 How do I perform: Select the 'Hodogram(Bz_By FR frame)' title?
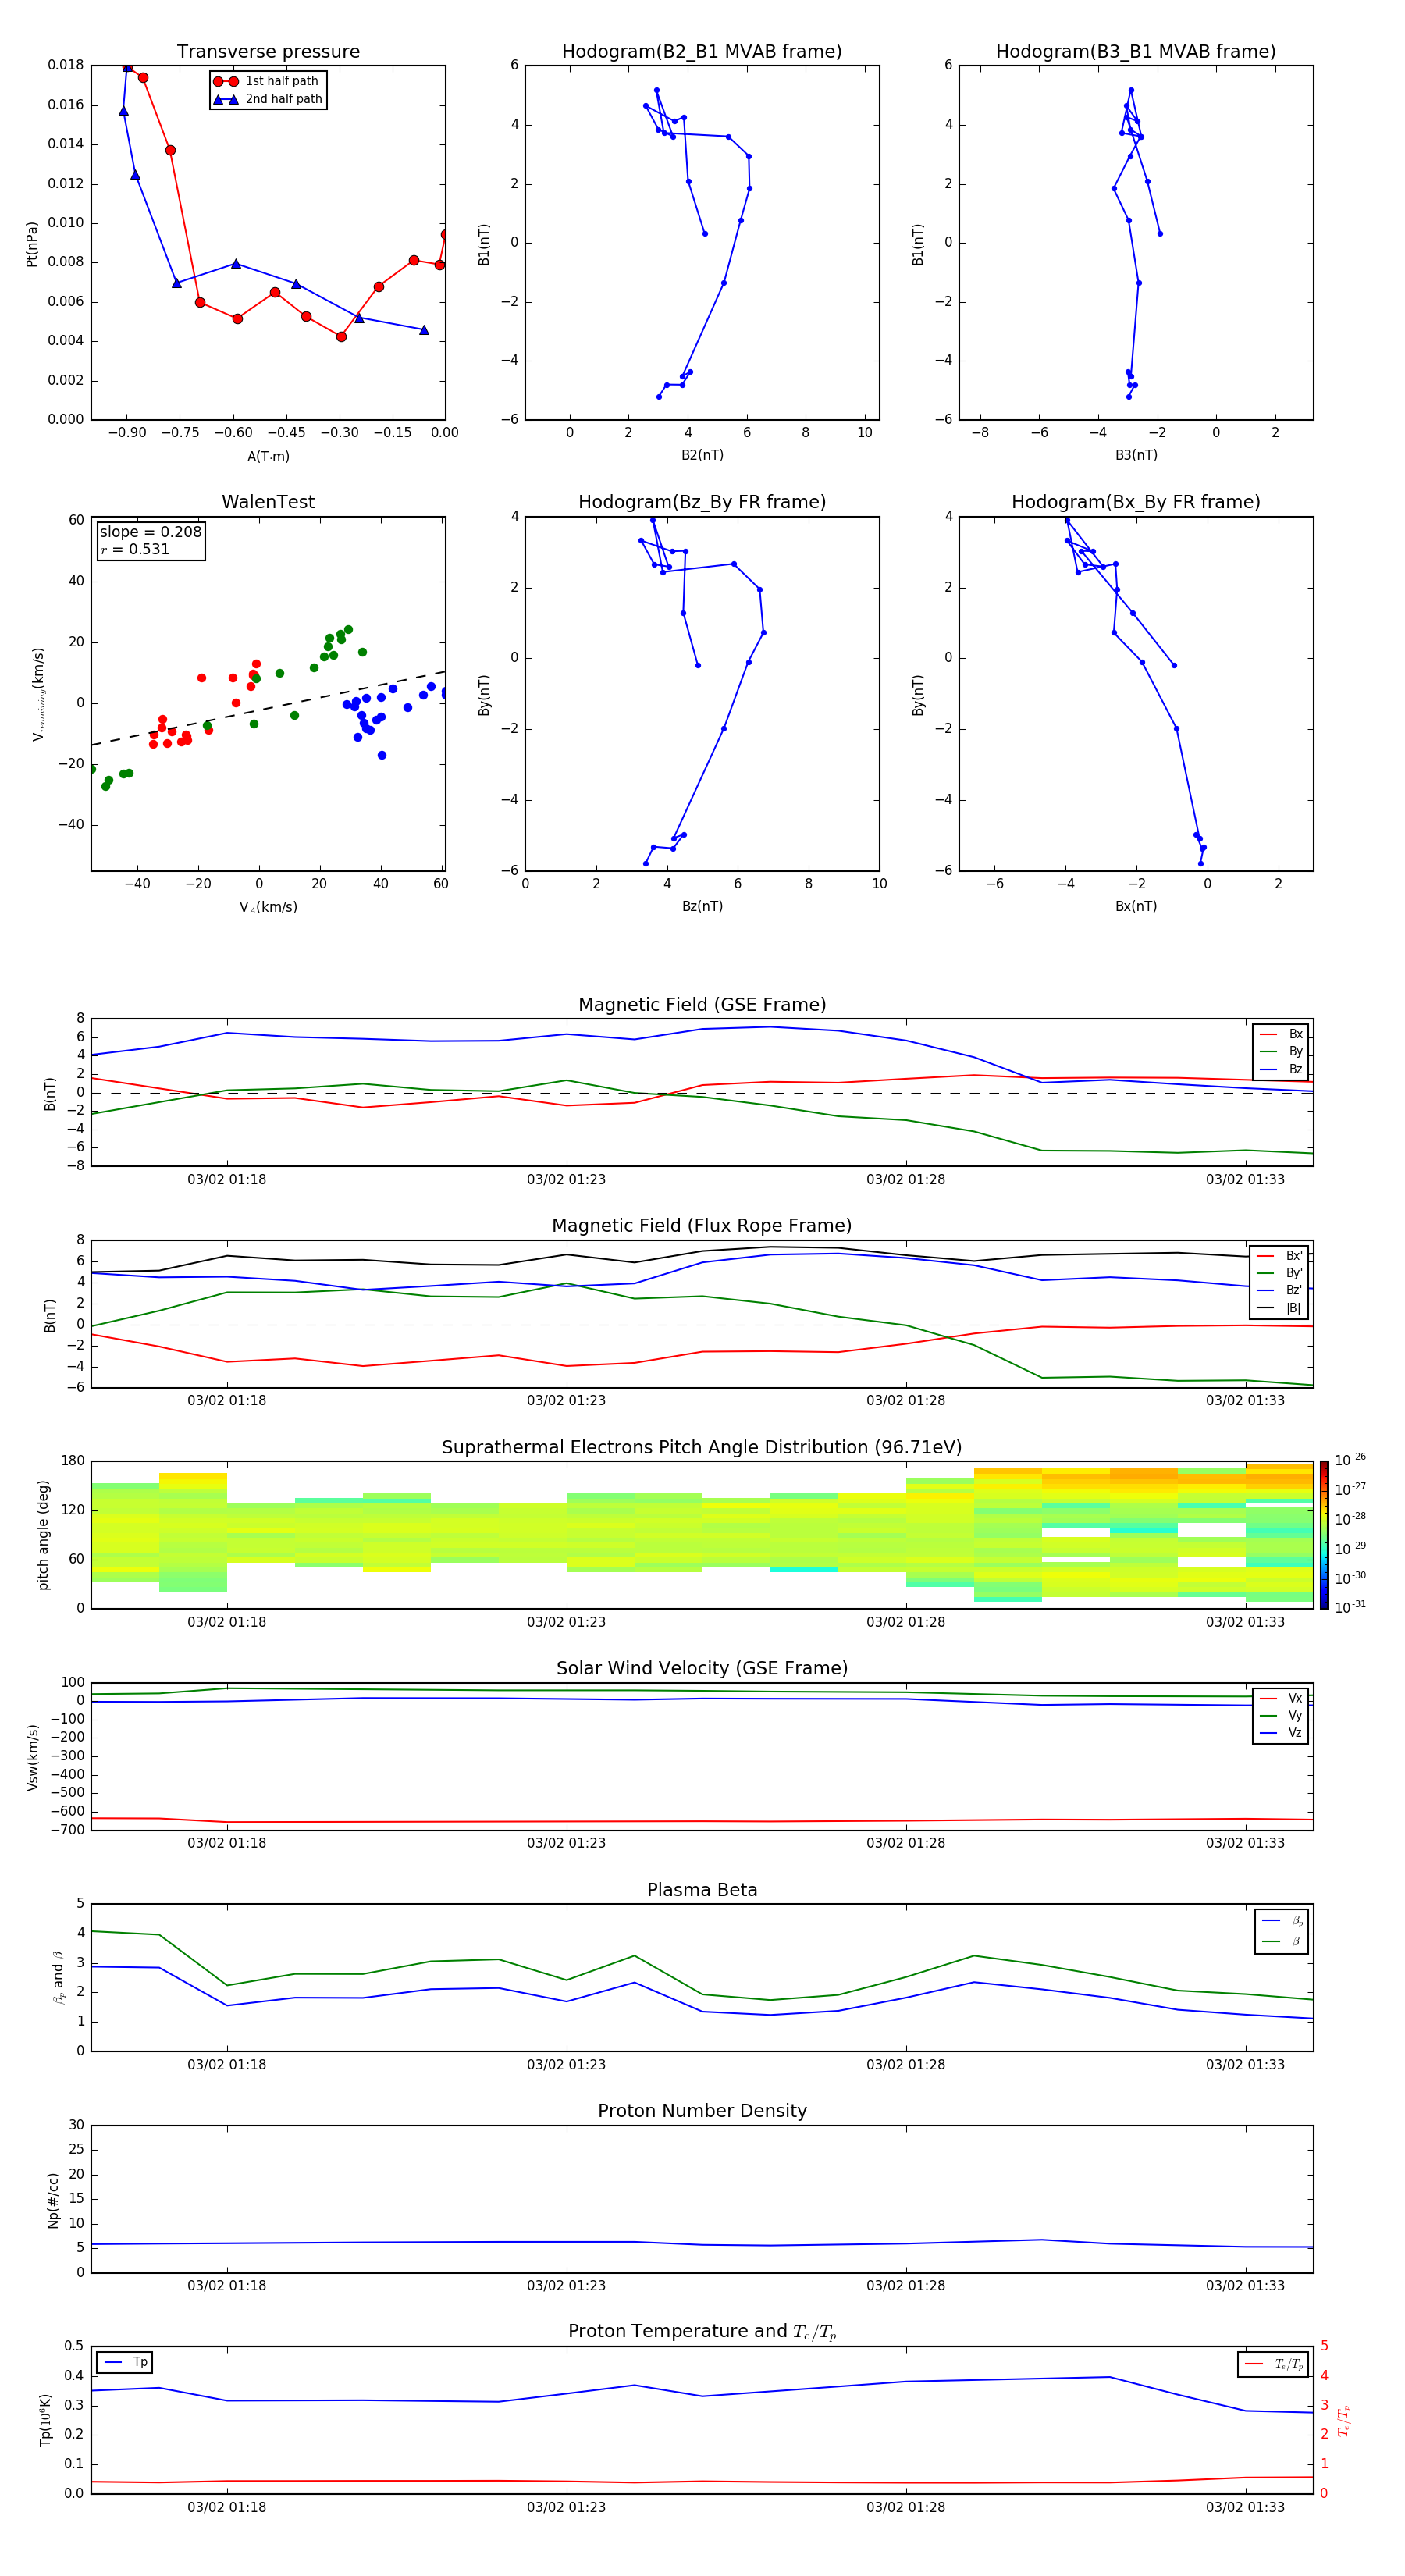pyautogui.click(x=702, y=502)
